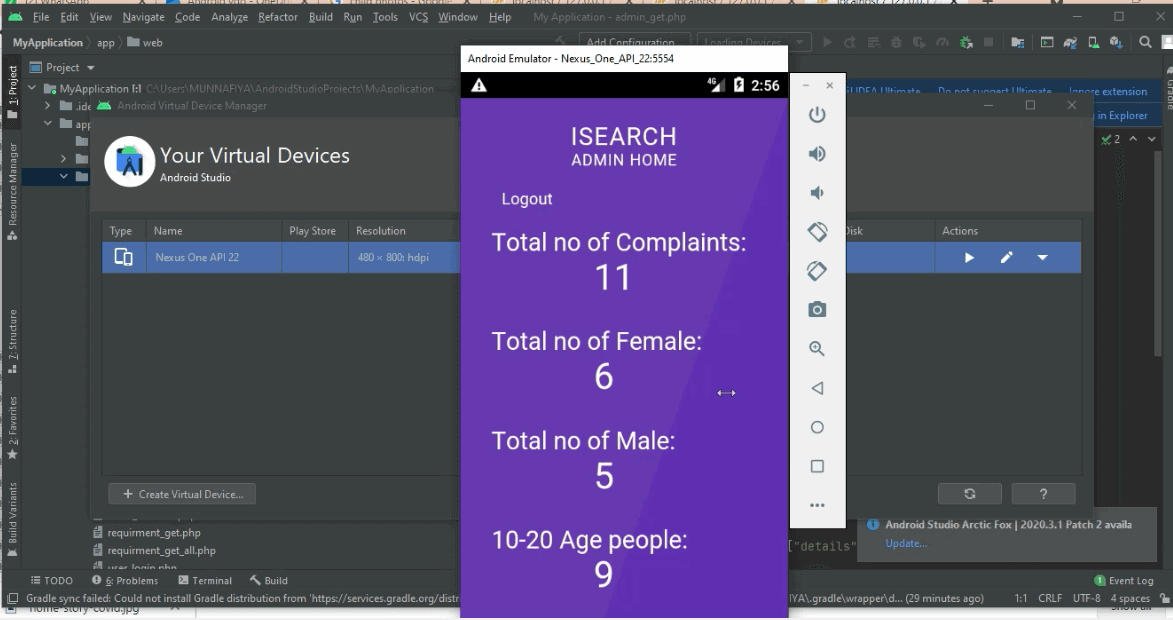Screen dimensions: 1173x620
Task: Refresh the virtual devices list
Action: pos(969,493)
